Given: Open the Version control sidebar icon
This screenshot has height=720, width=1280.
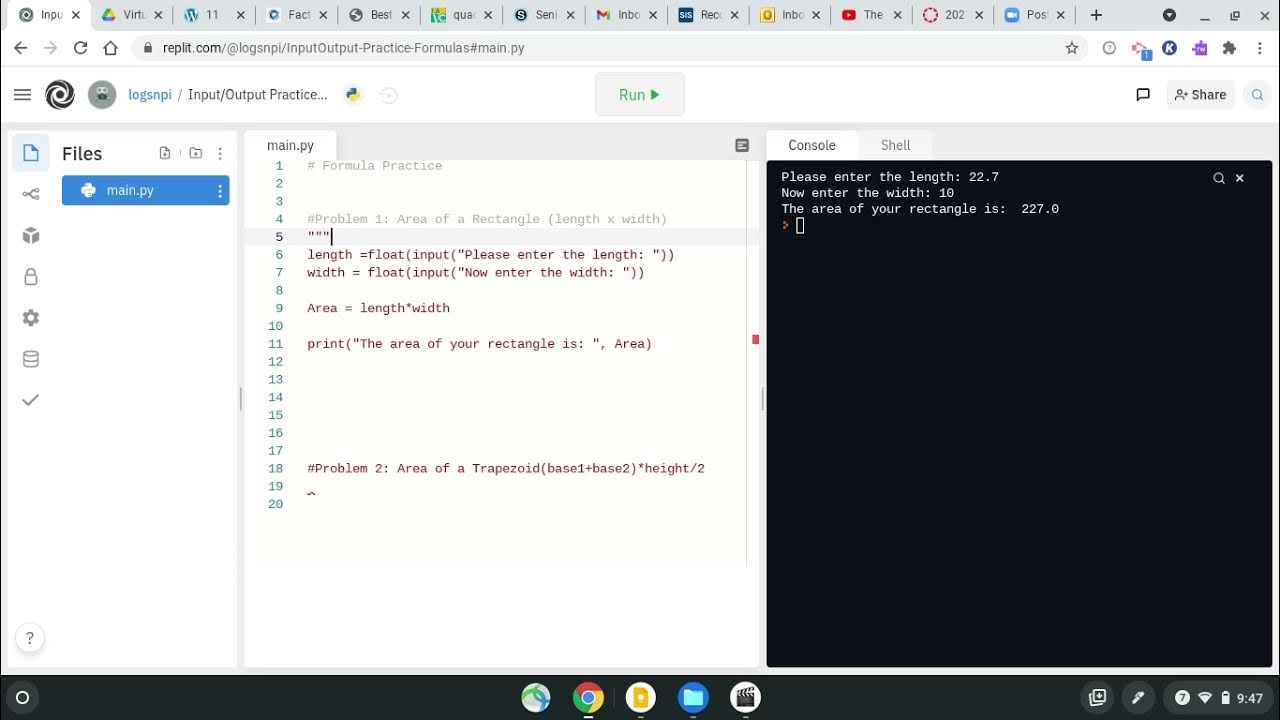Looking at the screenshot, I should [x=31, y=194].
